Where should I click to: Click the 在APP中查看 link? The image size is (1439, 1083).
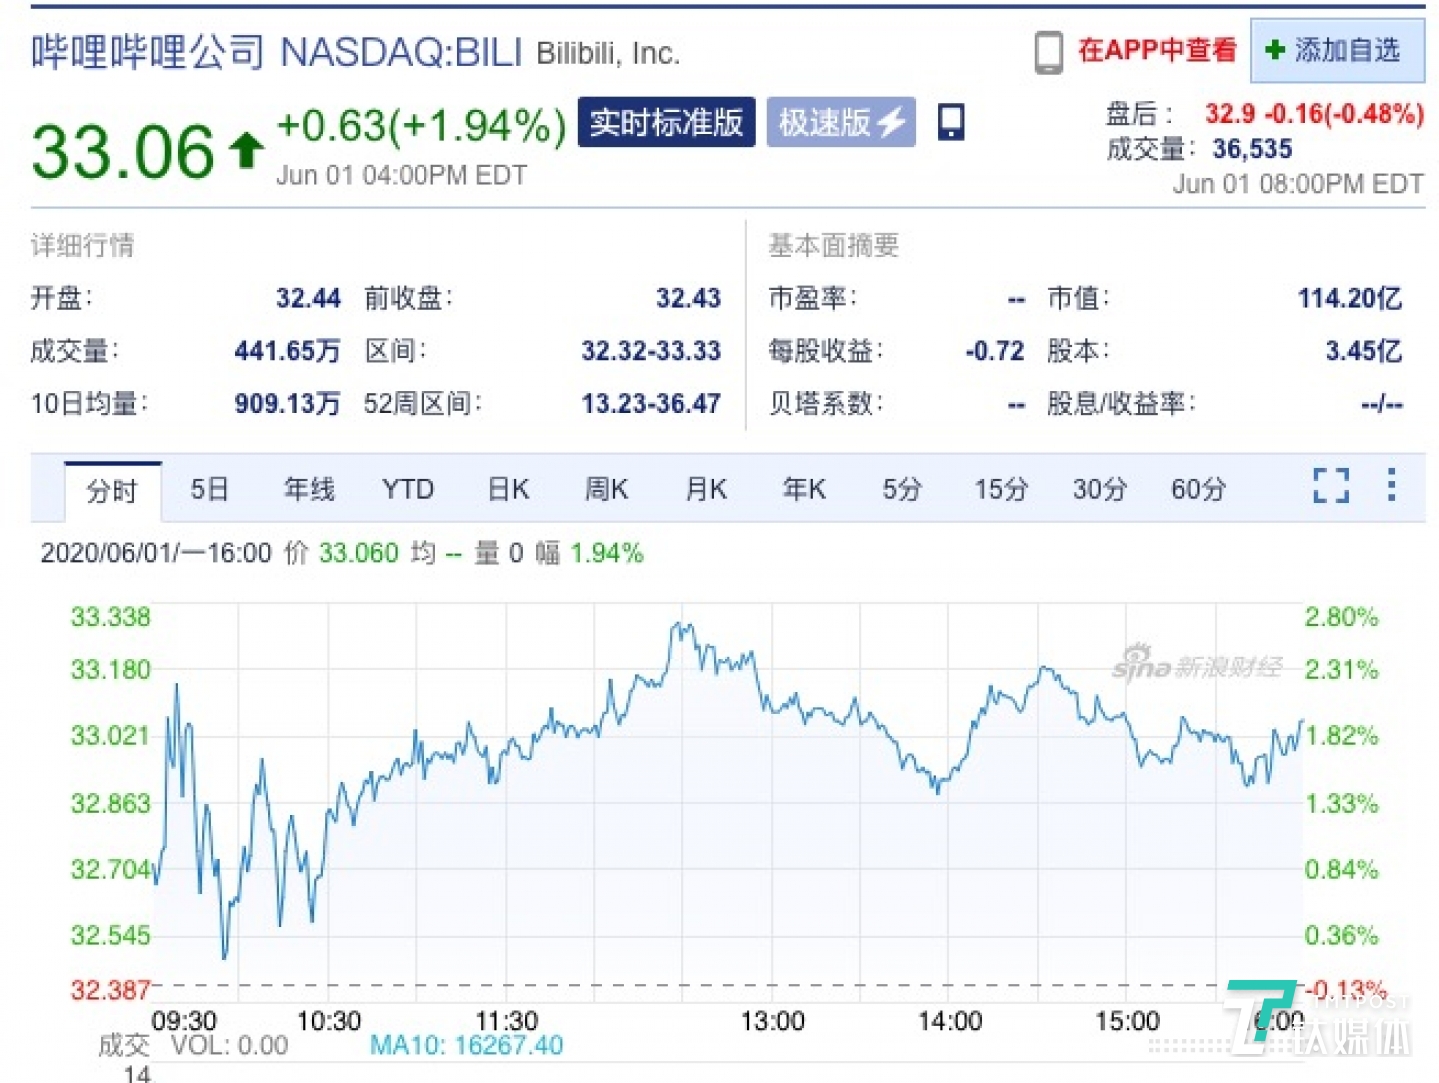1157,50
